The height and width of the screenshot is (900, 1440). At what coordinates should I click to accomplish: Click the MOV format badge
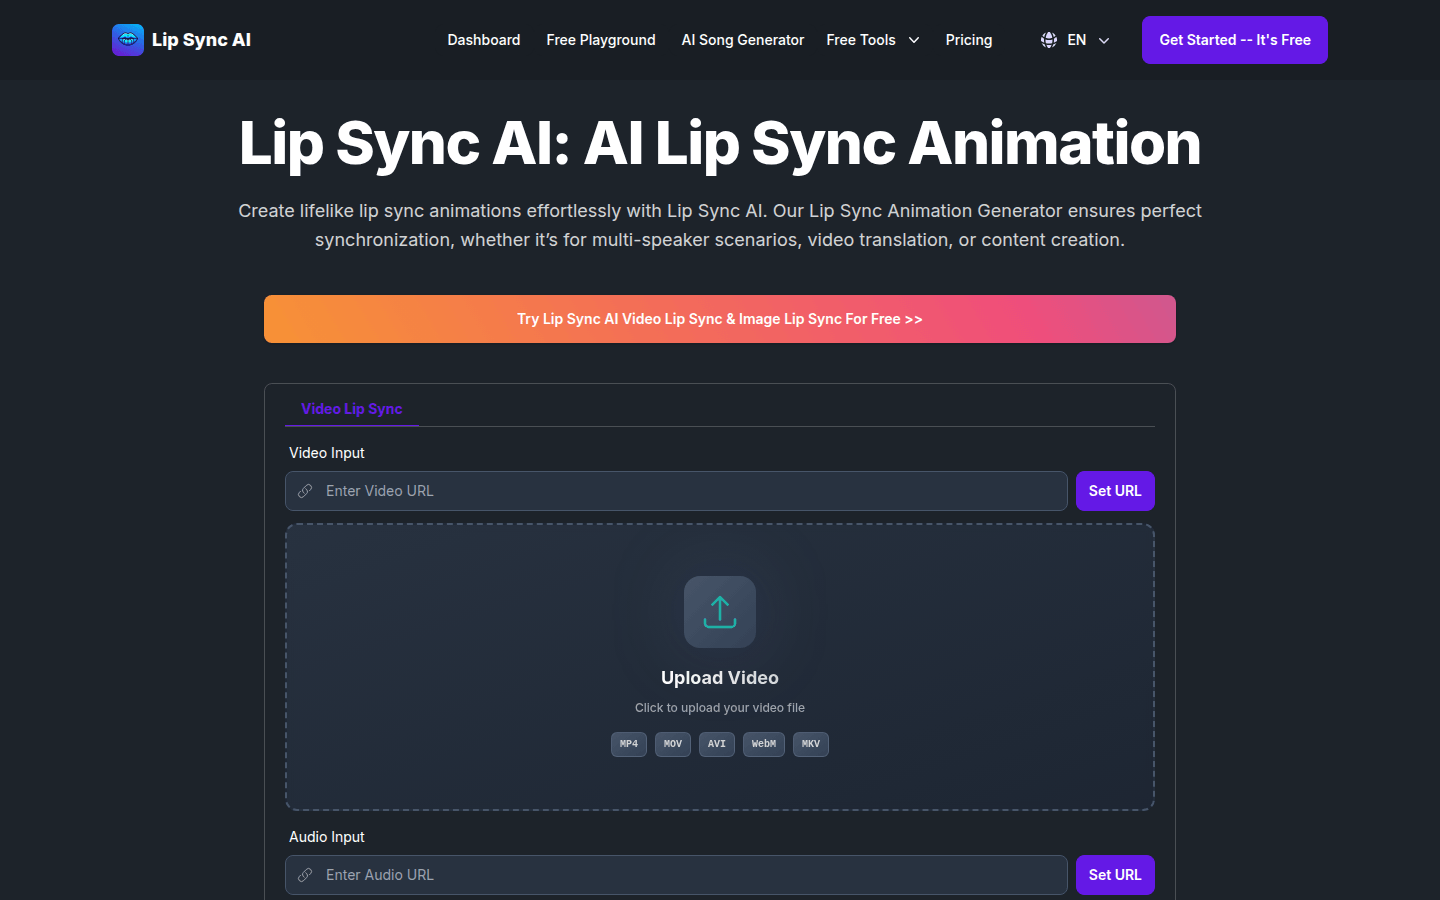[x=673, y=744]
